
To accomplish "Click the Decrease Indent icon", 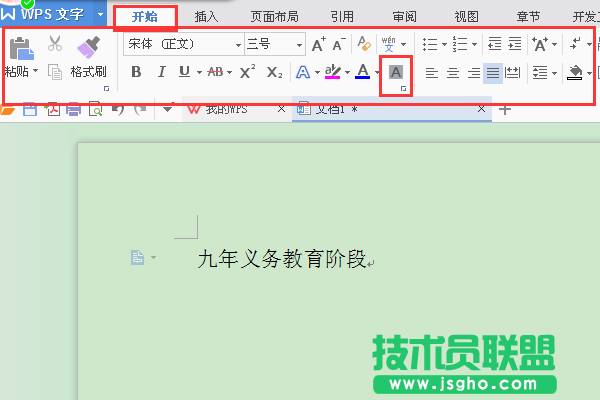I will [x=494, y=44].
